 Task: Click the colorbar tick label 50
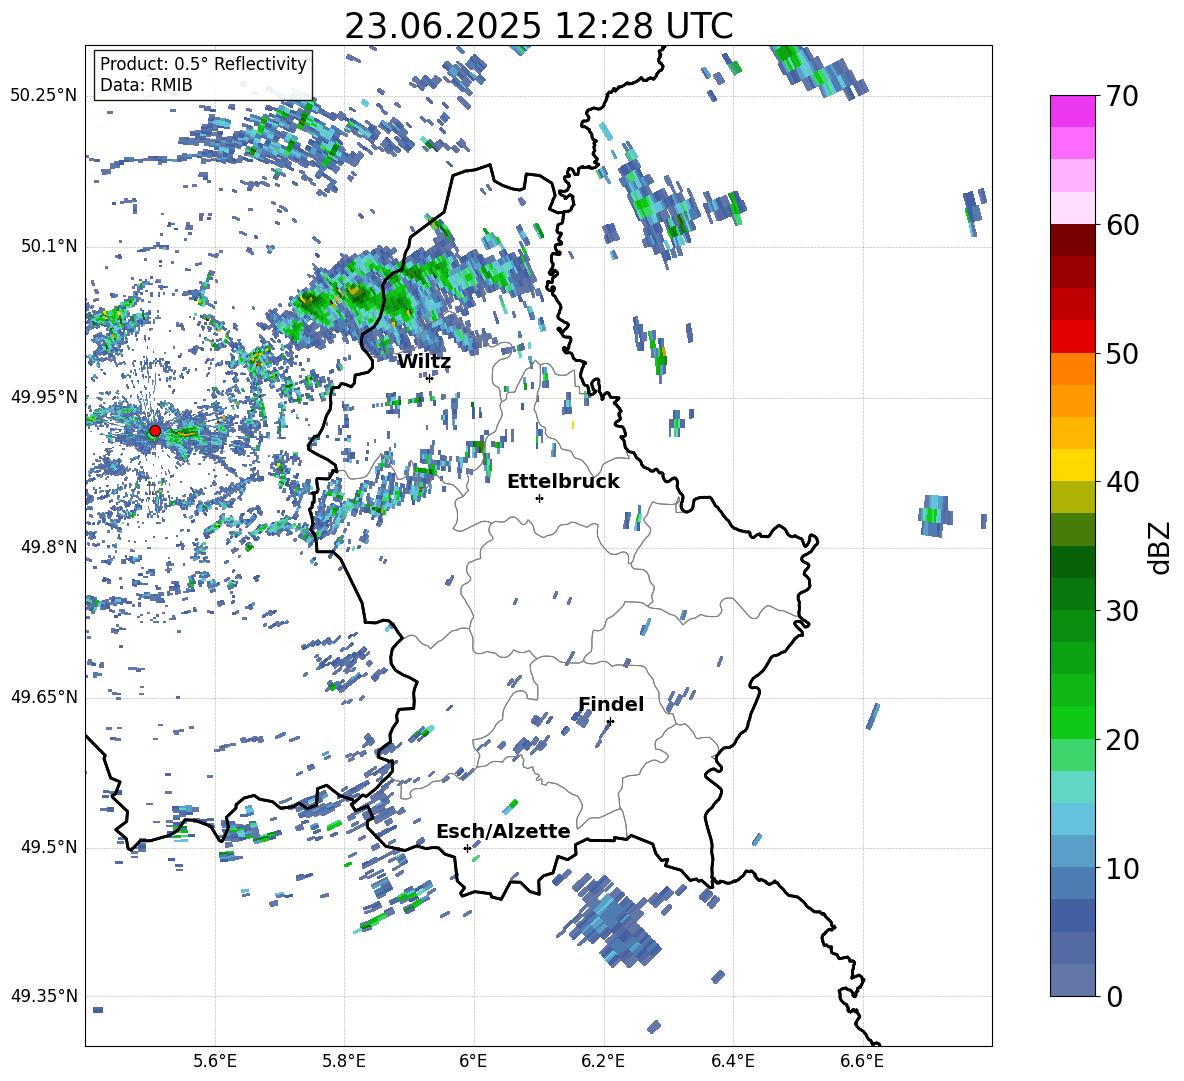1122,353
